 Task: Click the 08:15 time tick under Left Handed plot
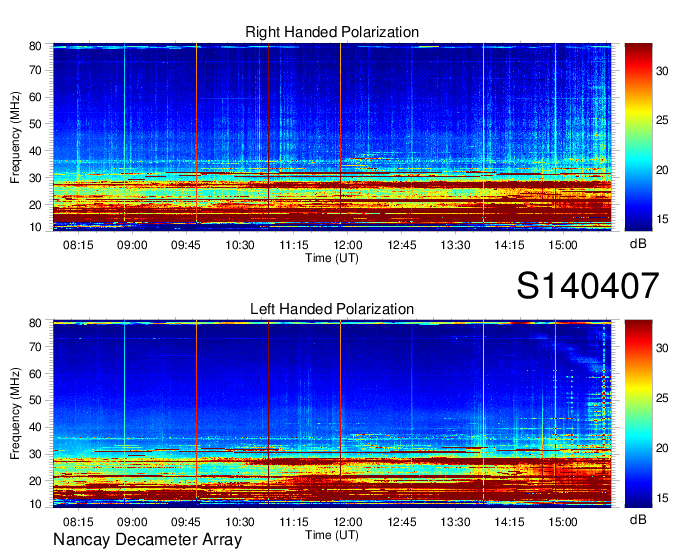click(78, 522)
